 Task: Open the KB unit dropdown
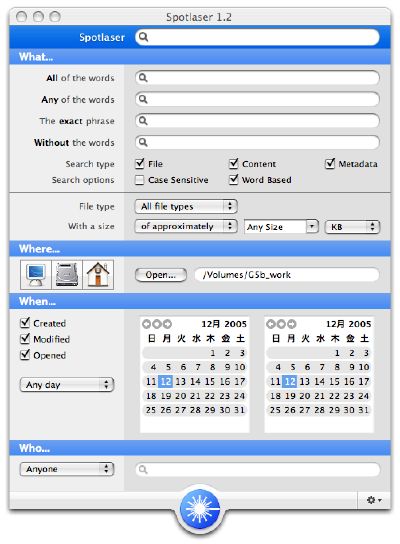pyautogui.click(x=352, y=227)
